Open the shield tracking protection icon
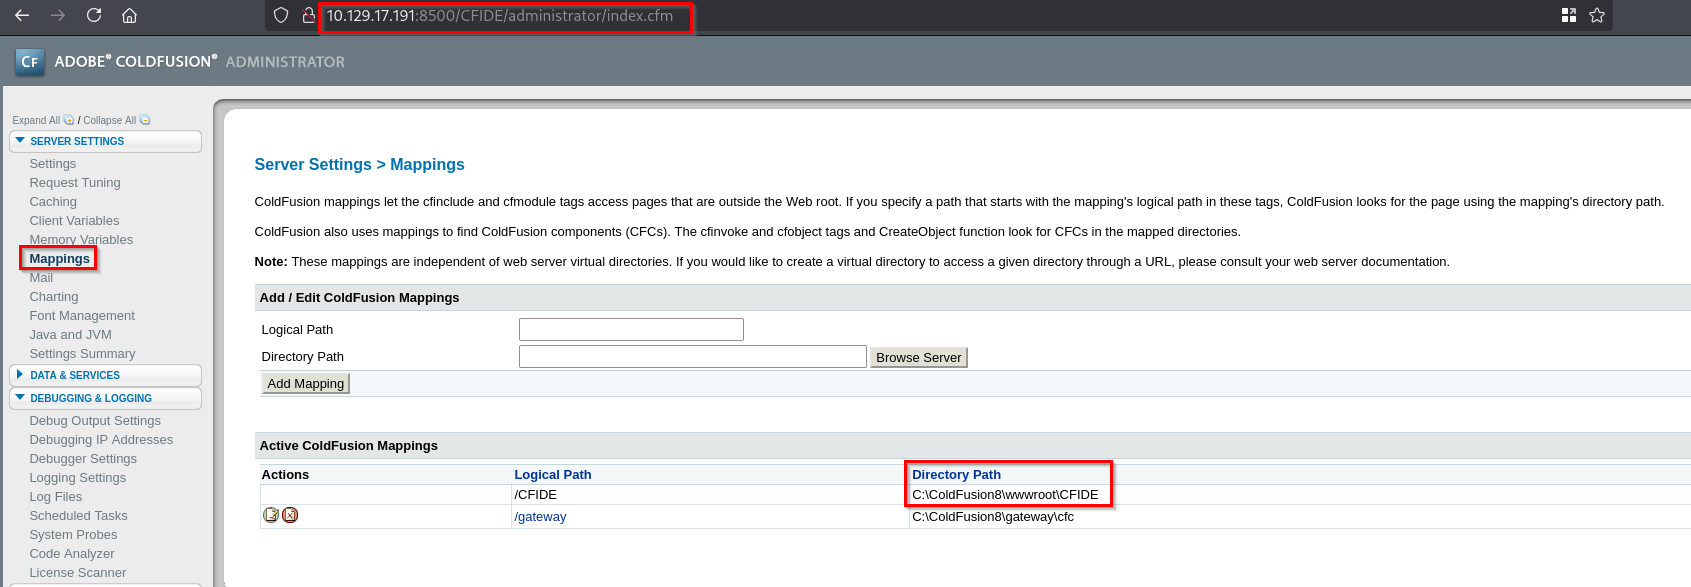The image size is (1691, 587). (281, 15)
